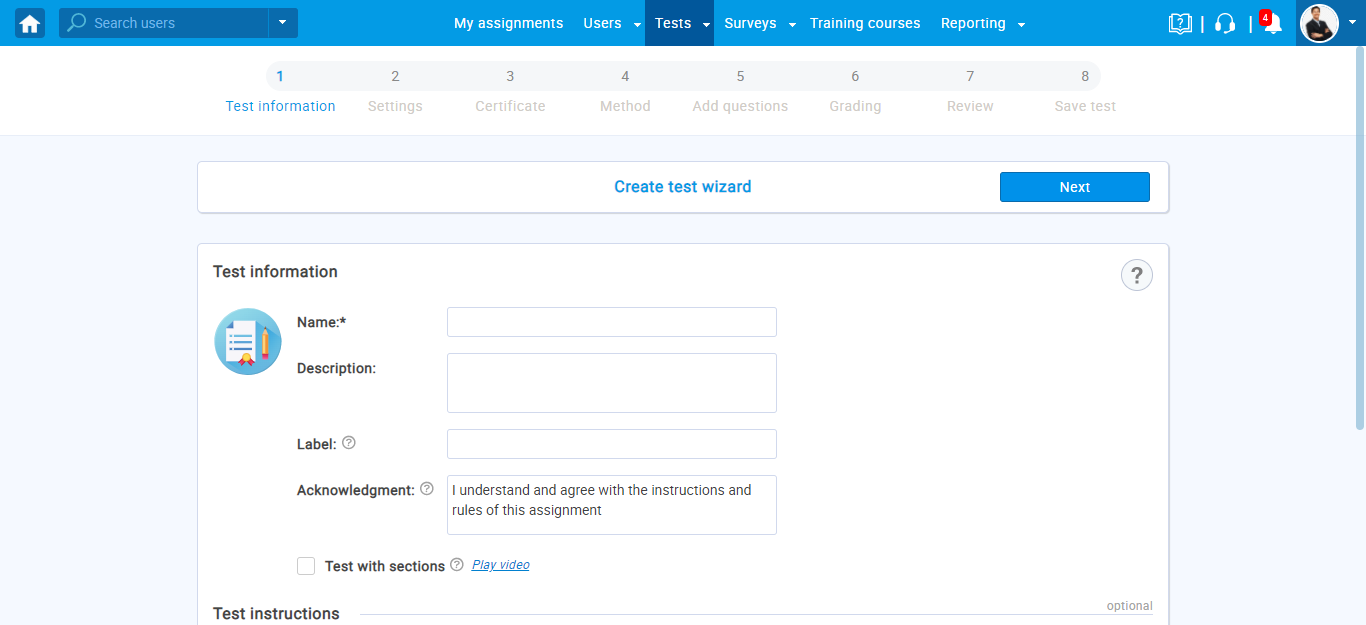Open My assignments page
The height and width of the screenshot is (625, 1366).
tap(508, 23)
